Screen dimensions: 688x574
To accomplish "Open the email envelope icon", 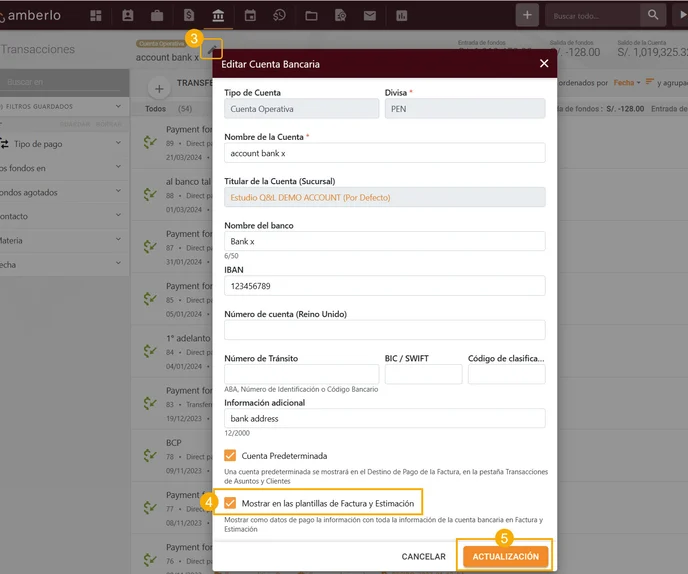I will [370, 16].
